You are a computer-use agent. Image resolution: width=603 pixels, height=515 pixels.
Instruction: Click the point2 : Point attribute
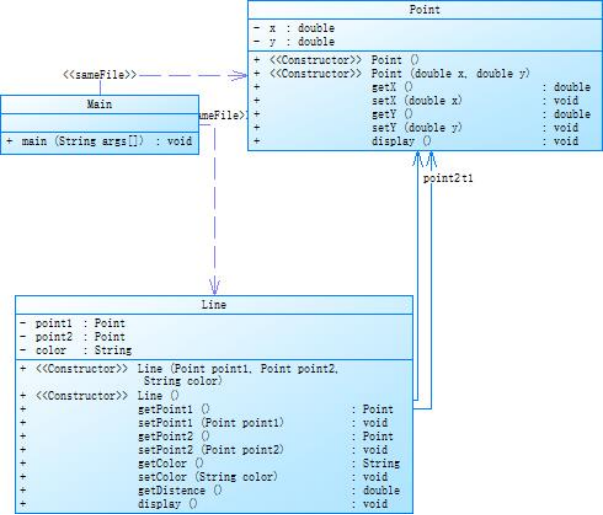point(73,337)
